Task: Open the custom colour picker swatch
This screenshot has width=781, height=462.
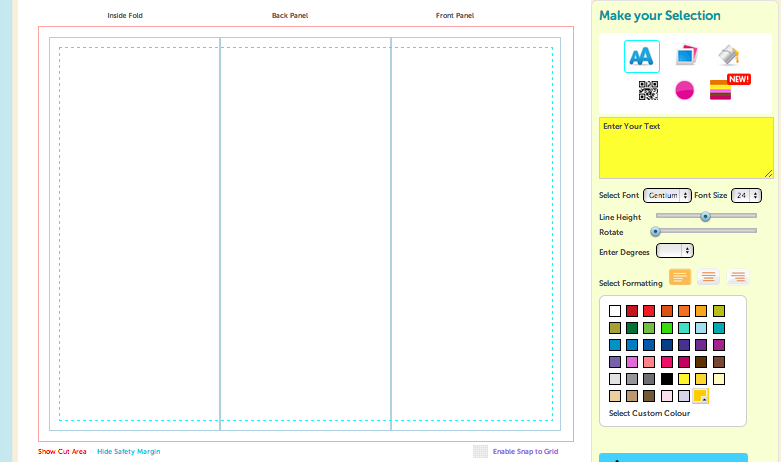Action: tap(701, 396)
